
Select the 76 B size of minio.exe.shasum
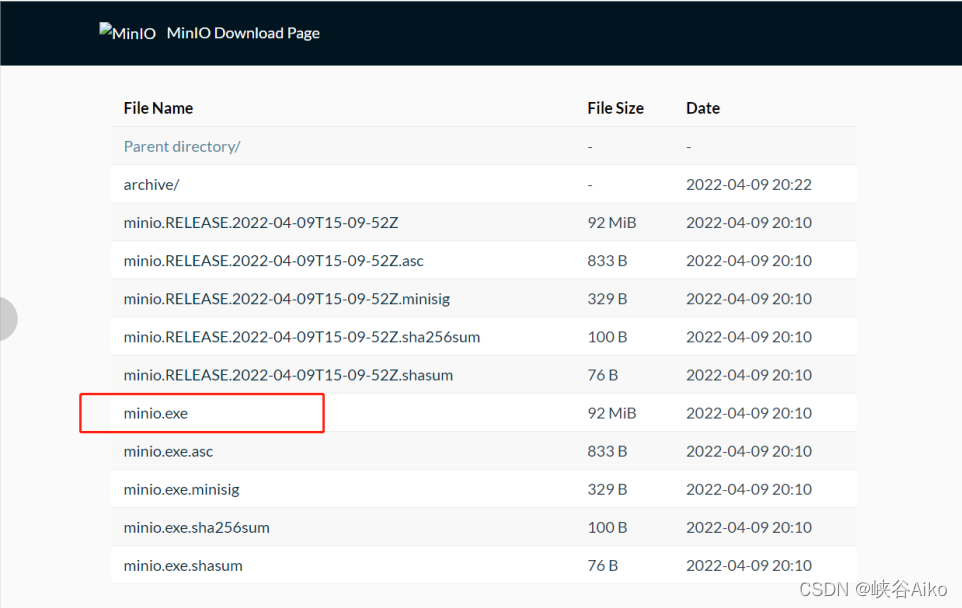click(602, 566)
